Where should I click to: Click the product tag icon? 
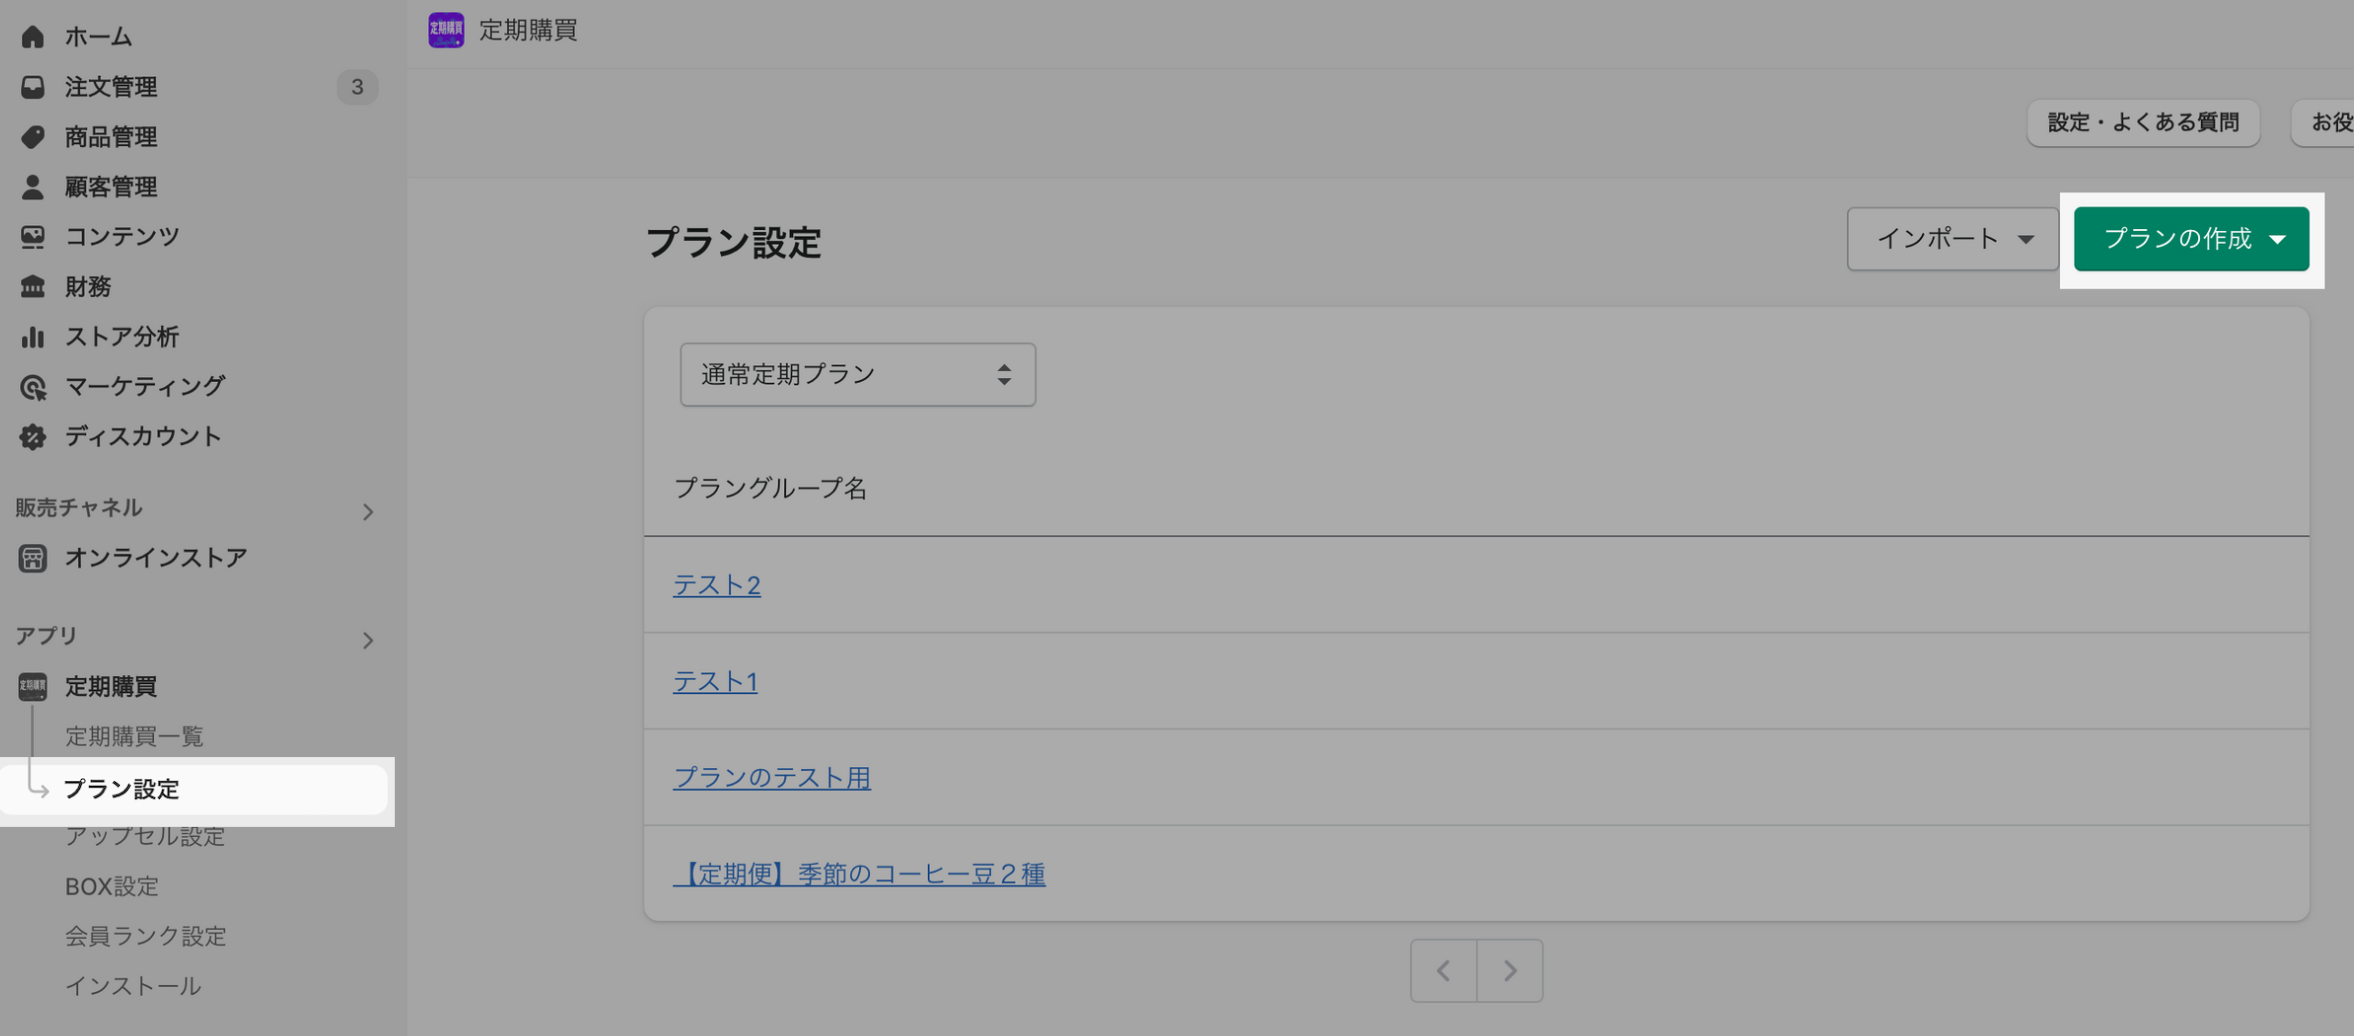(33, 137)
